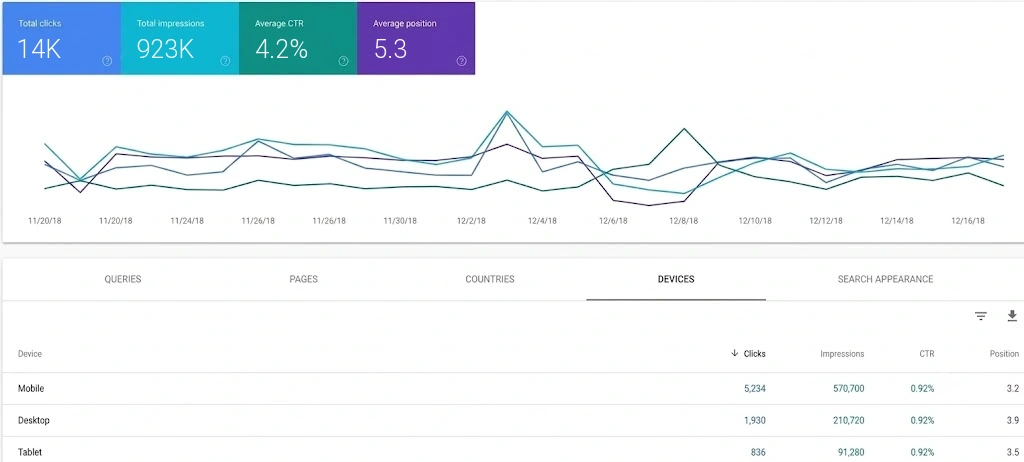Toggle the Average CTR metric card
This screenshot has height=462, width=1024.
click(298, 38)
